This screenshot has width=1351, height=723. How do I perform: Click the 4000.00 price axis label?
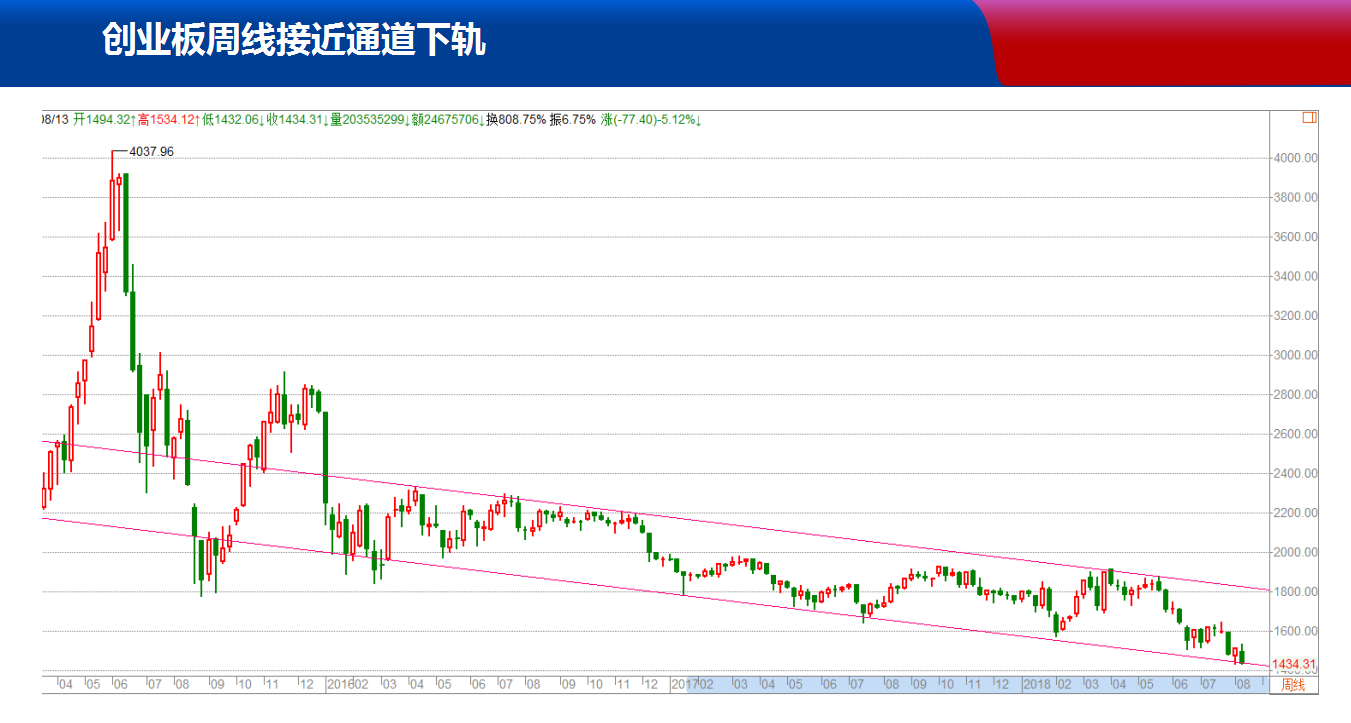tap(1295, 158)
